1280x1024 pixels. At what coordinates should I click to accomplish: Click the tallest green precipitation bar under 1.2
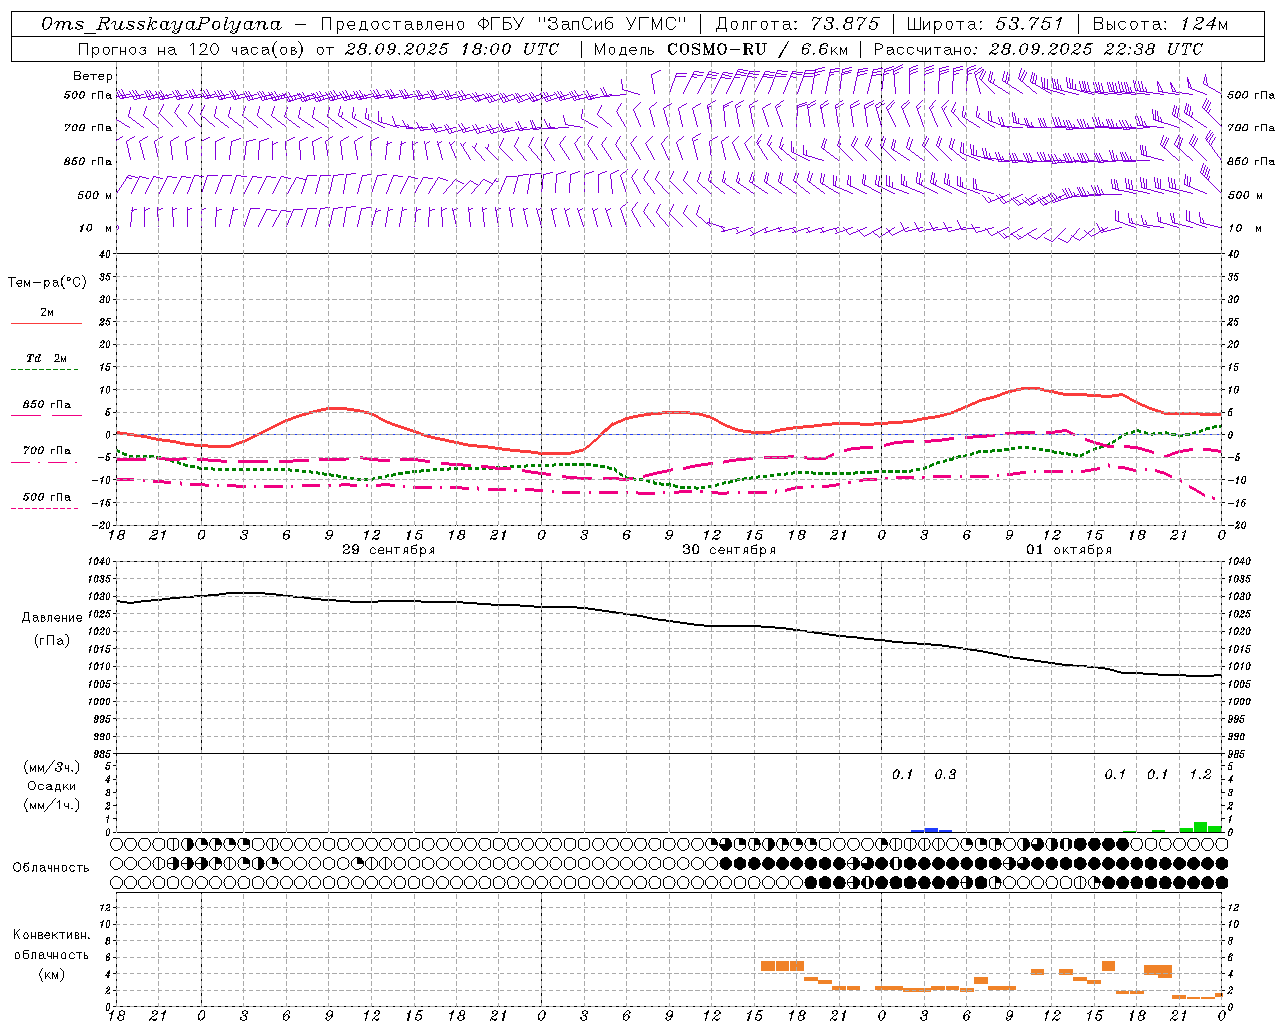(1200, 827)
